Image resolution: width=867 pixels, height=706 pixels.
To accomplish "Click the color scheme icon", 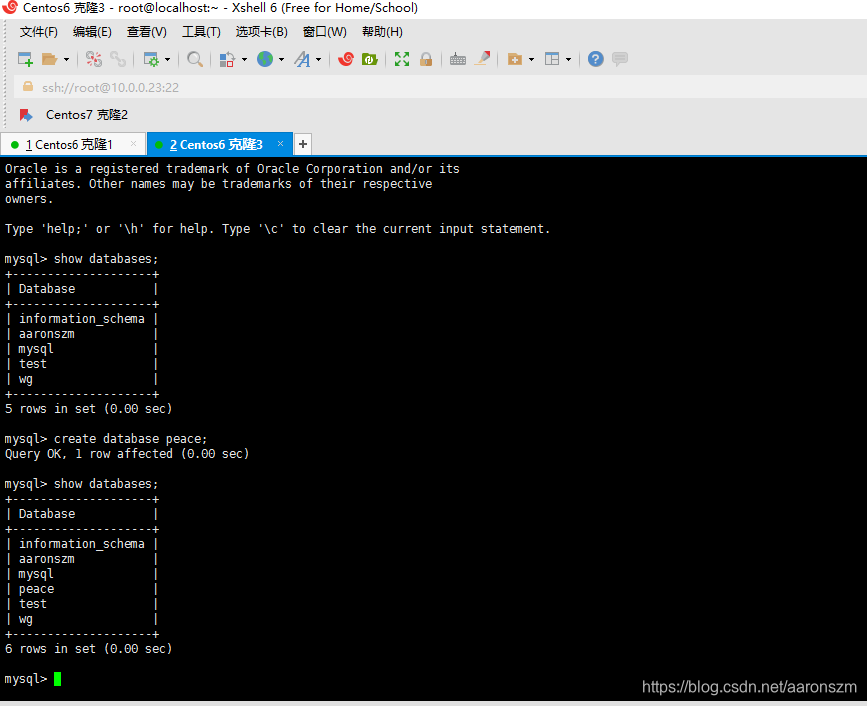I will click(x=227, y=59).
